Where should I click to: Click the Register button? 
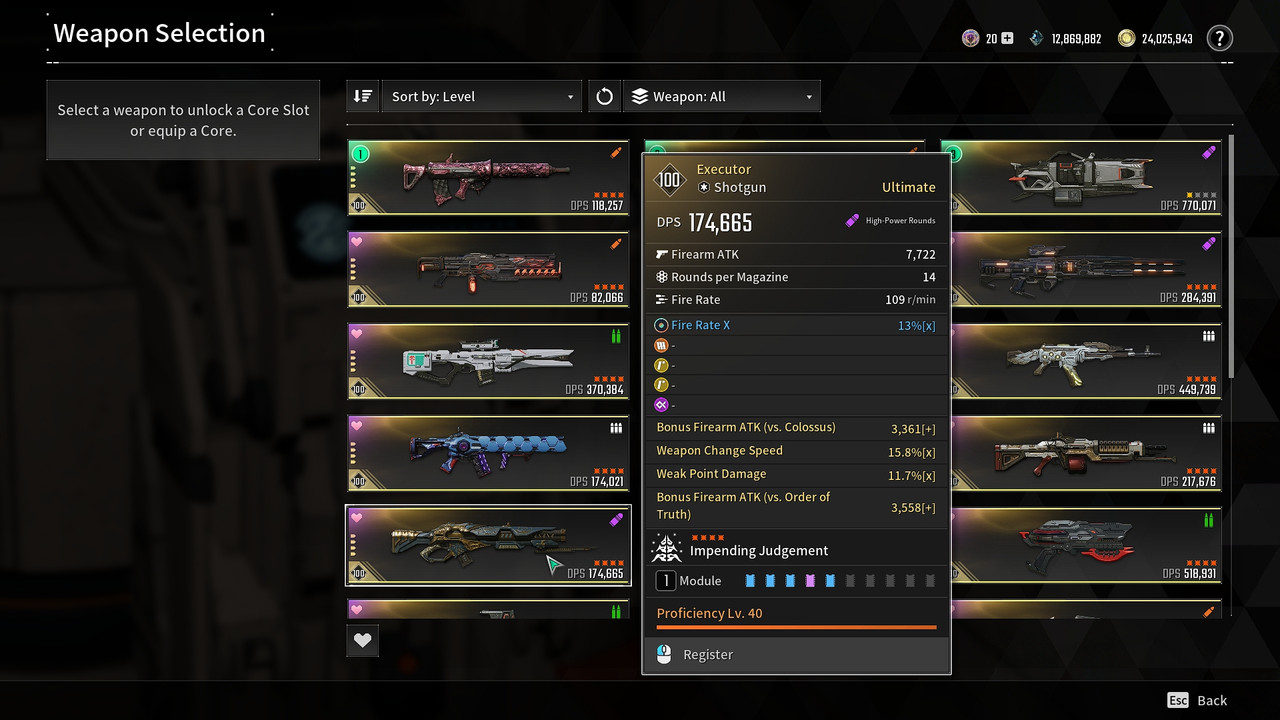click(x=796, y=655)
